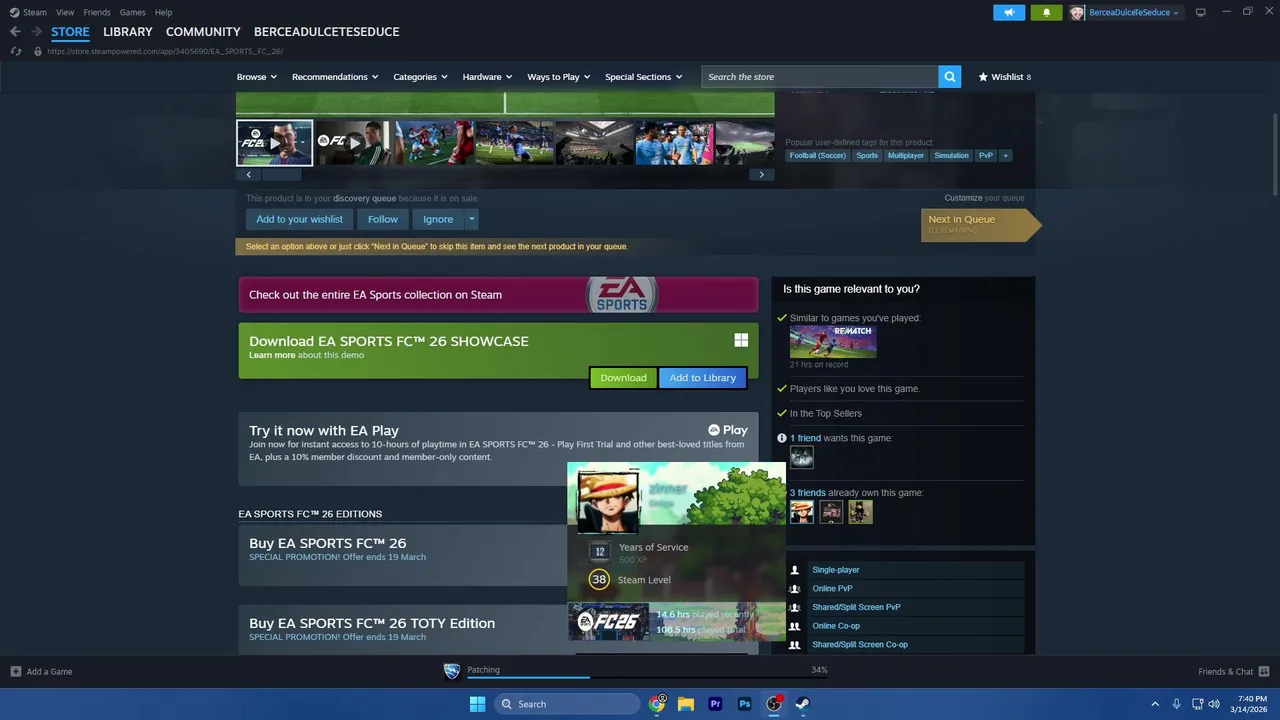Click the Steam announcements megaphone icon

click(1009, 12)
